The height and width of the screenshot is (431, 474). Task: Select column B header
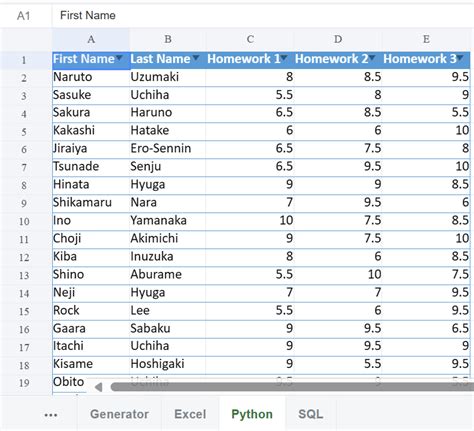point(168,39)
